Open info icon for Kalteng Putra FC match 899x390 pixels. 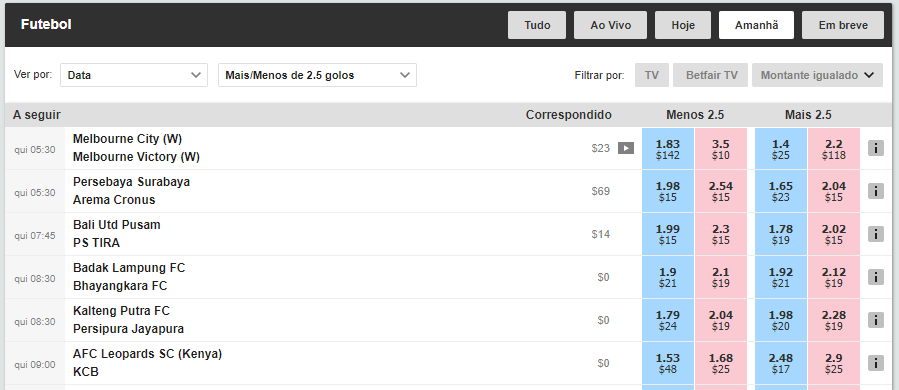click(875, 320)
